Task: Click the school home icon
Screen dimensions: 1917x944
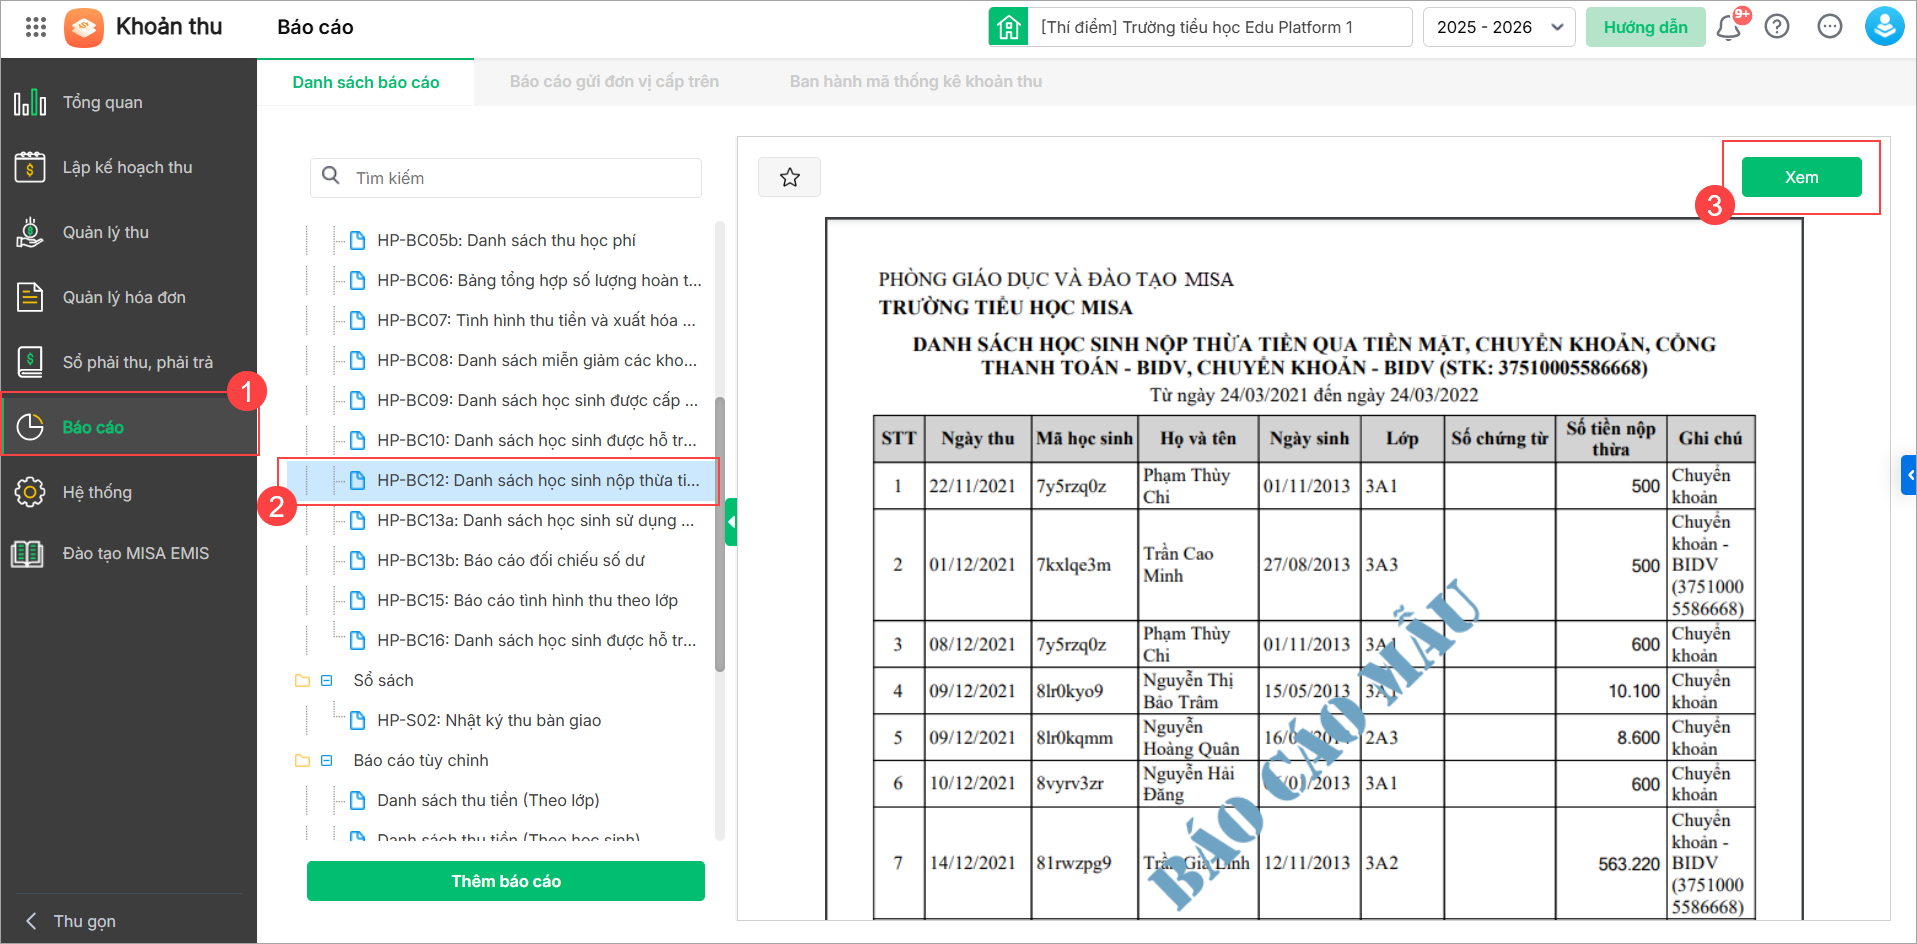Action: tap(1009, 27)
